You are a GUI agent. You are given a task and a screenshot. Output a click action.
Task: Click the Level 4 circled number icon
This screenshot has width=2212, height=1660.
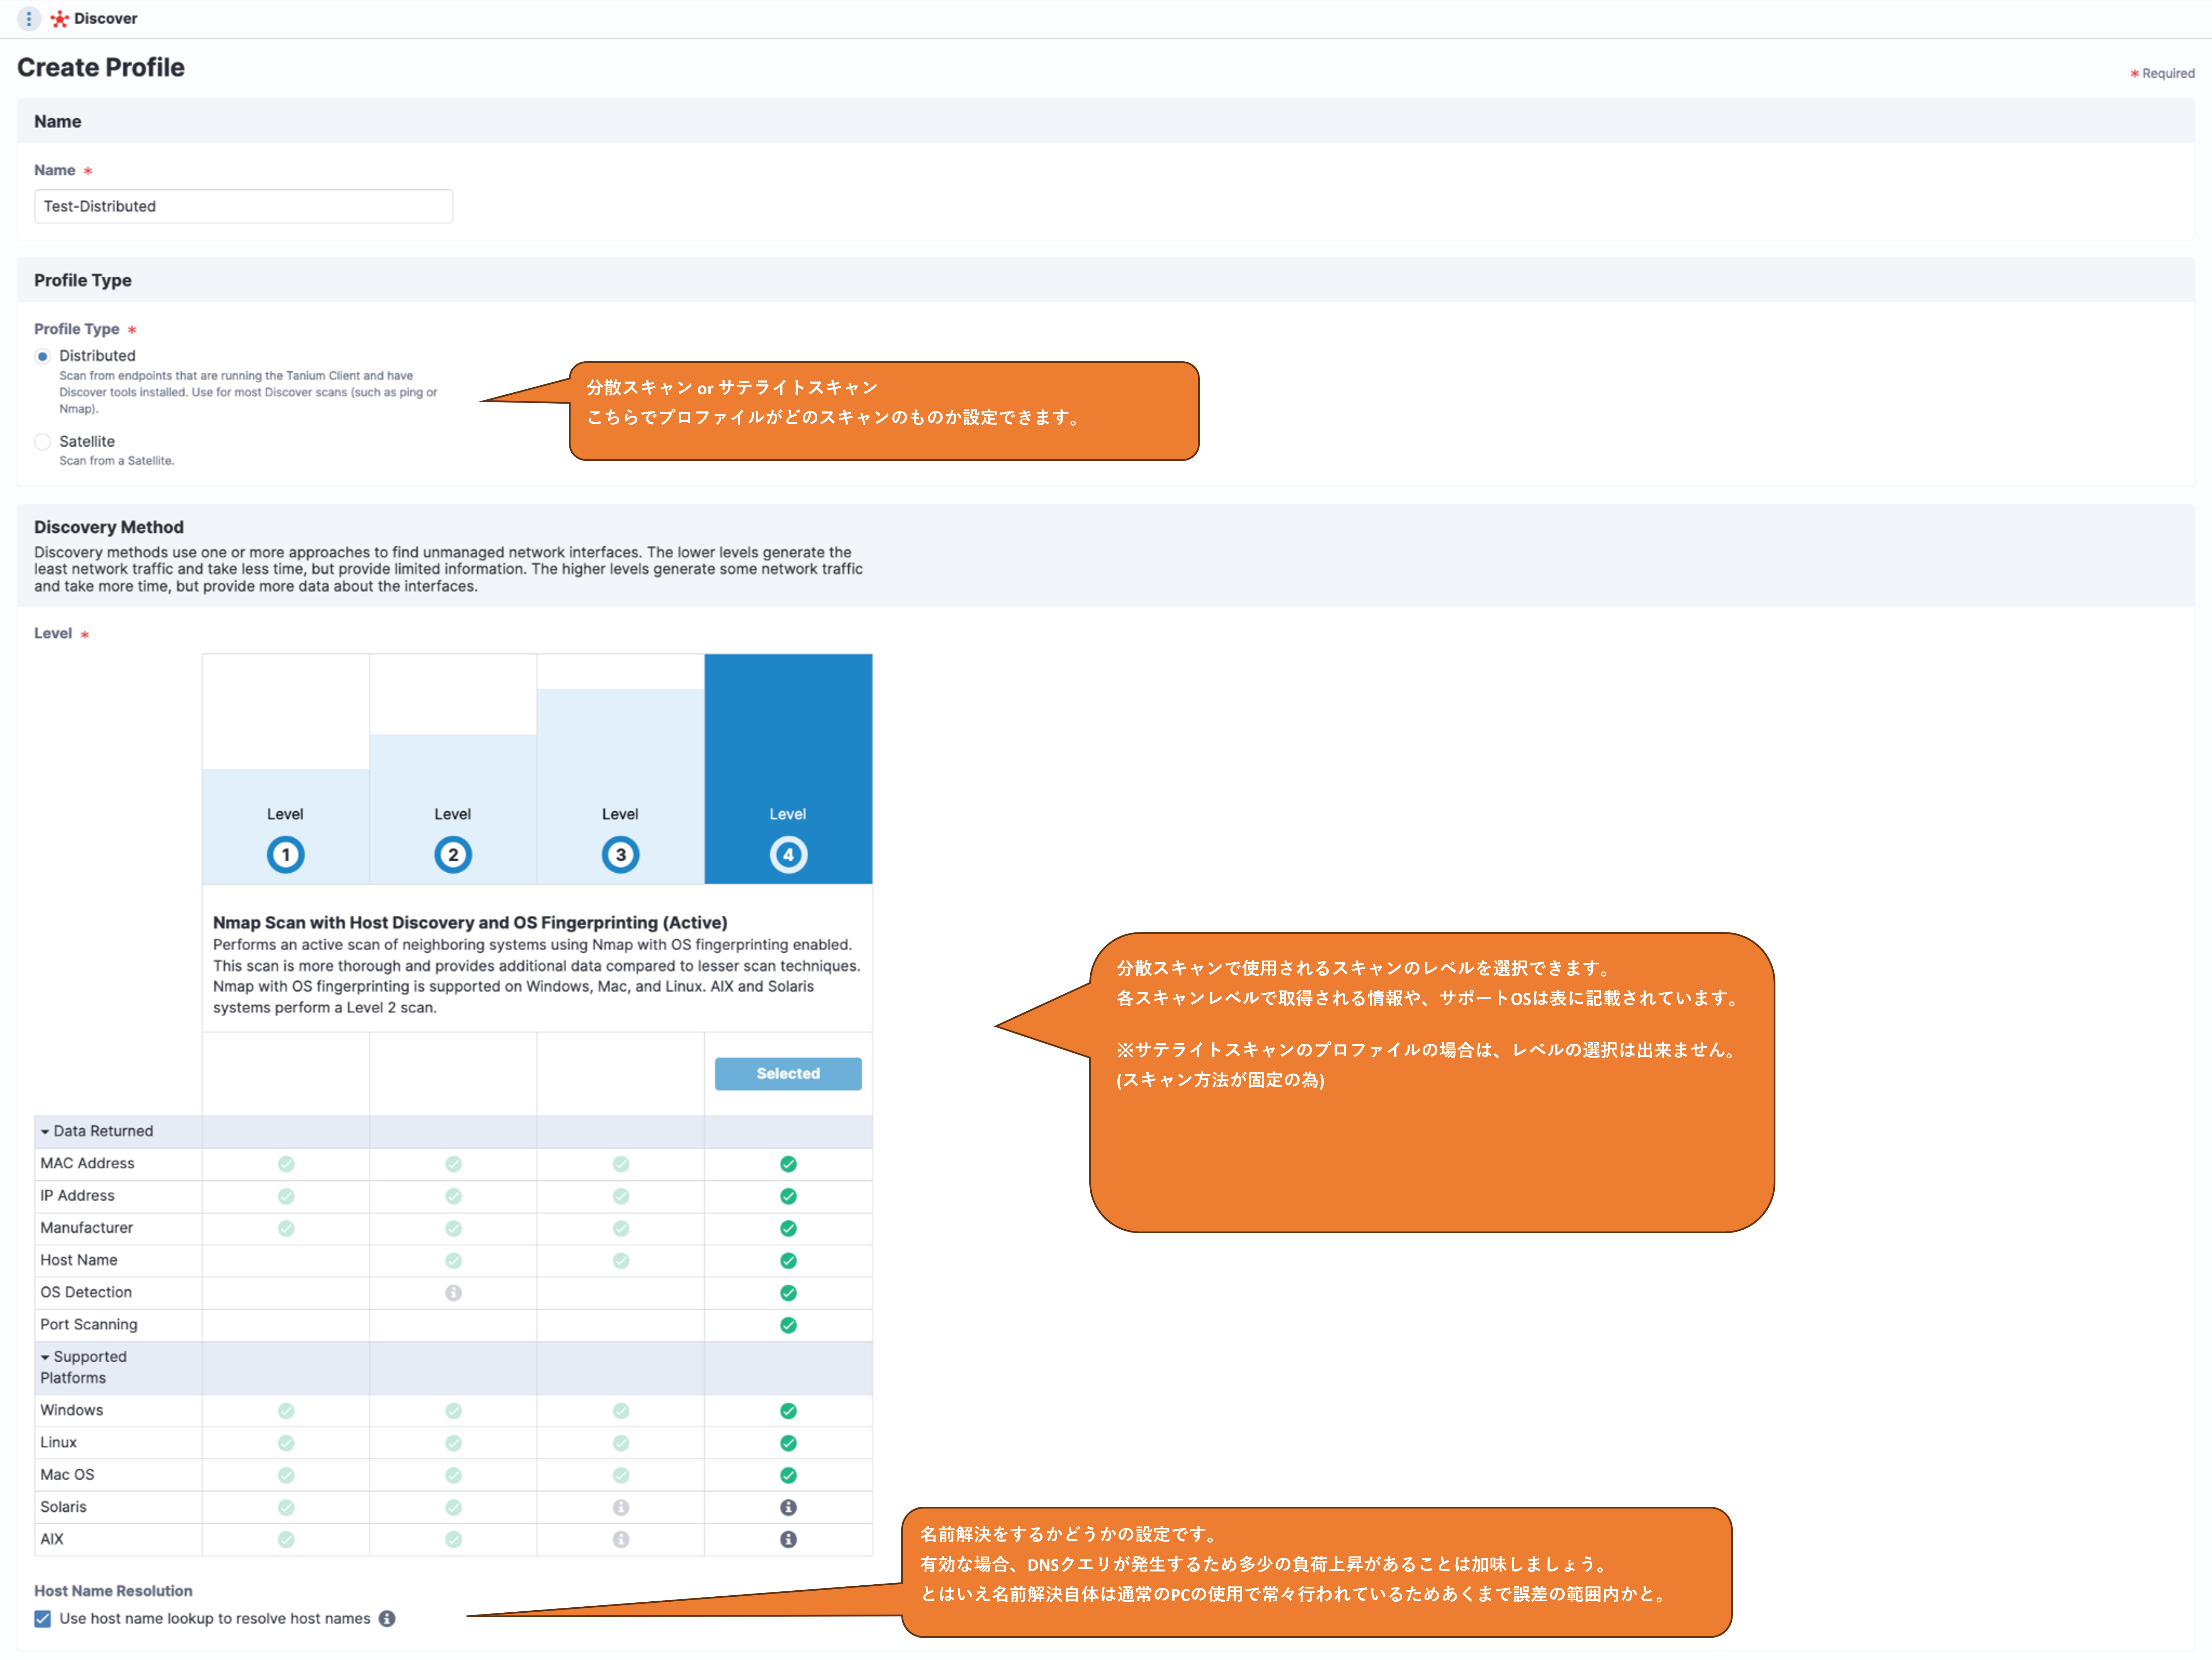point(788,855)
